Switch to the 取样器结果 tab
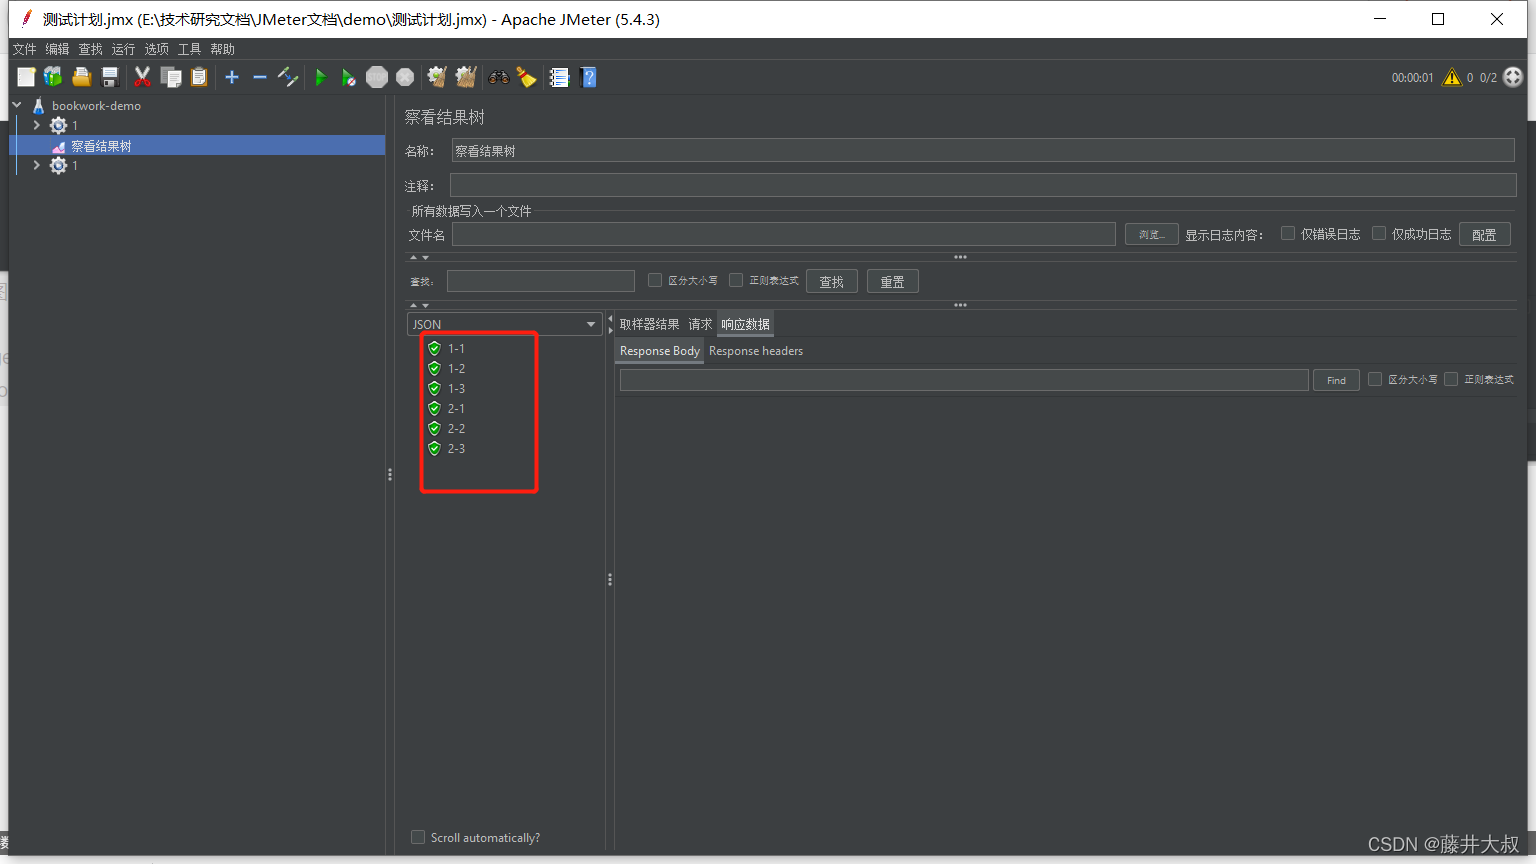Screen dimensions: 1536x864 coord(649,324)
